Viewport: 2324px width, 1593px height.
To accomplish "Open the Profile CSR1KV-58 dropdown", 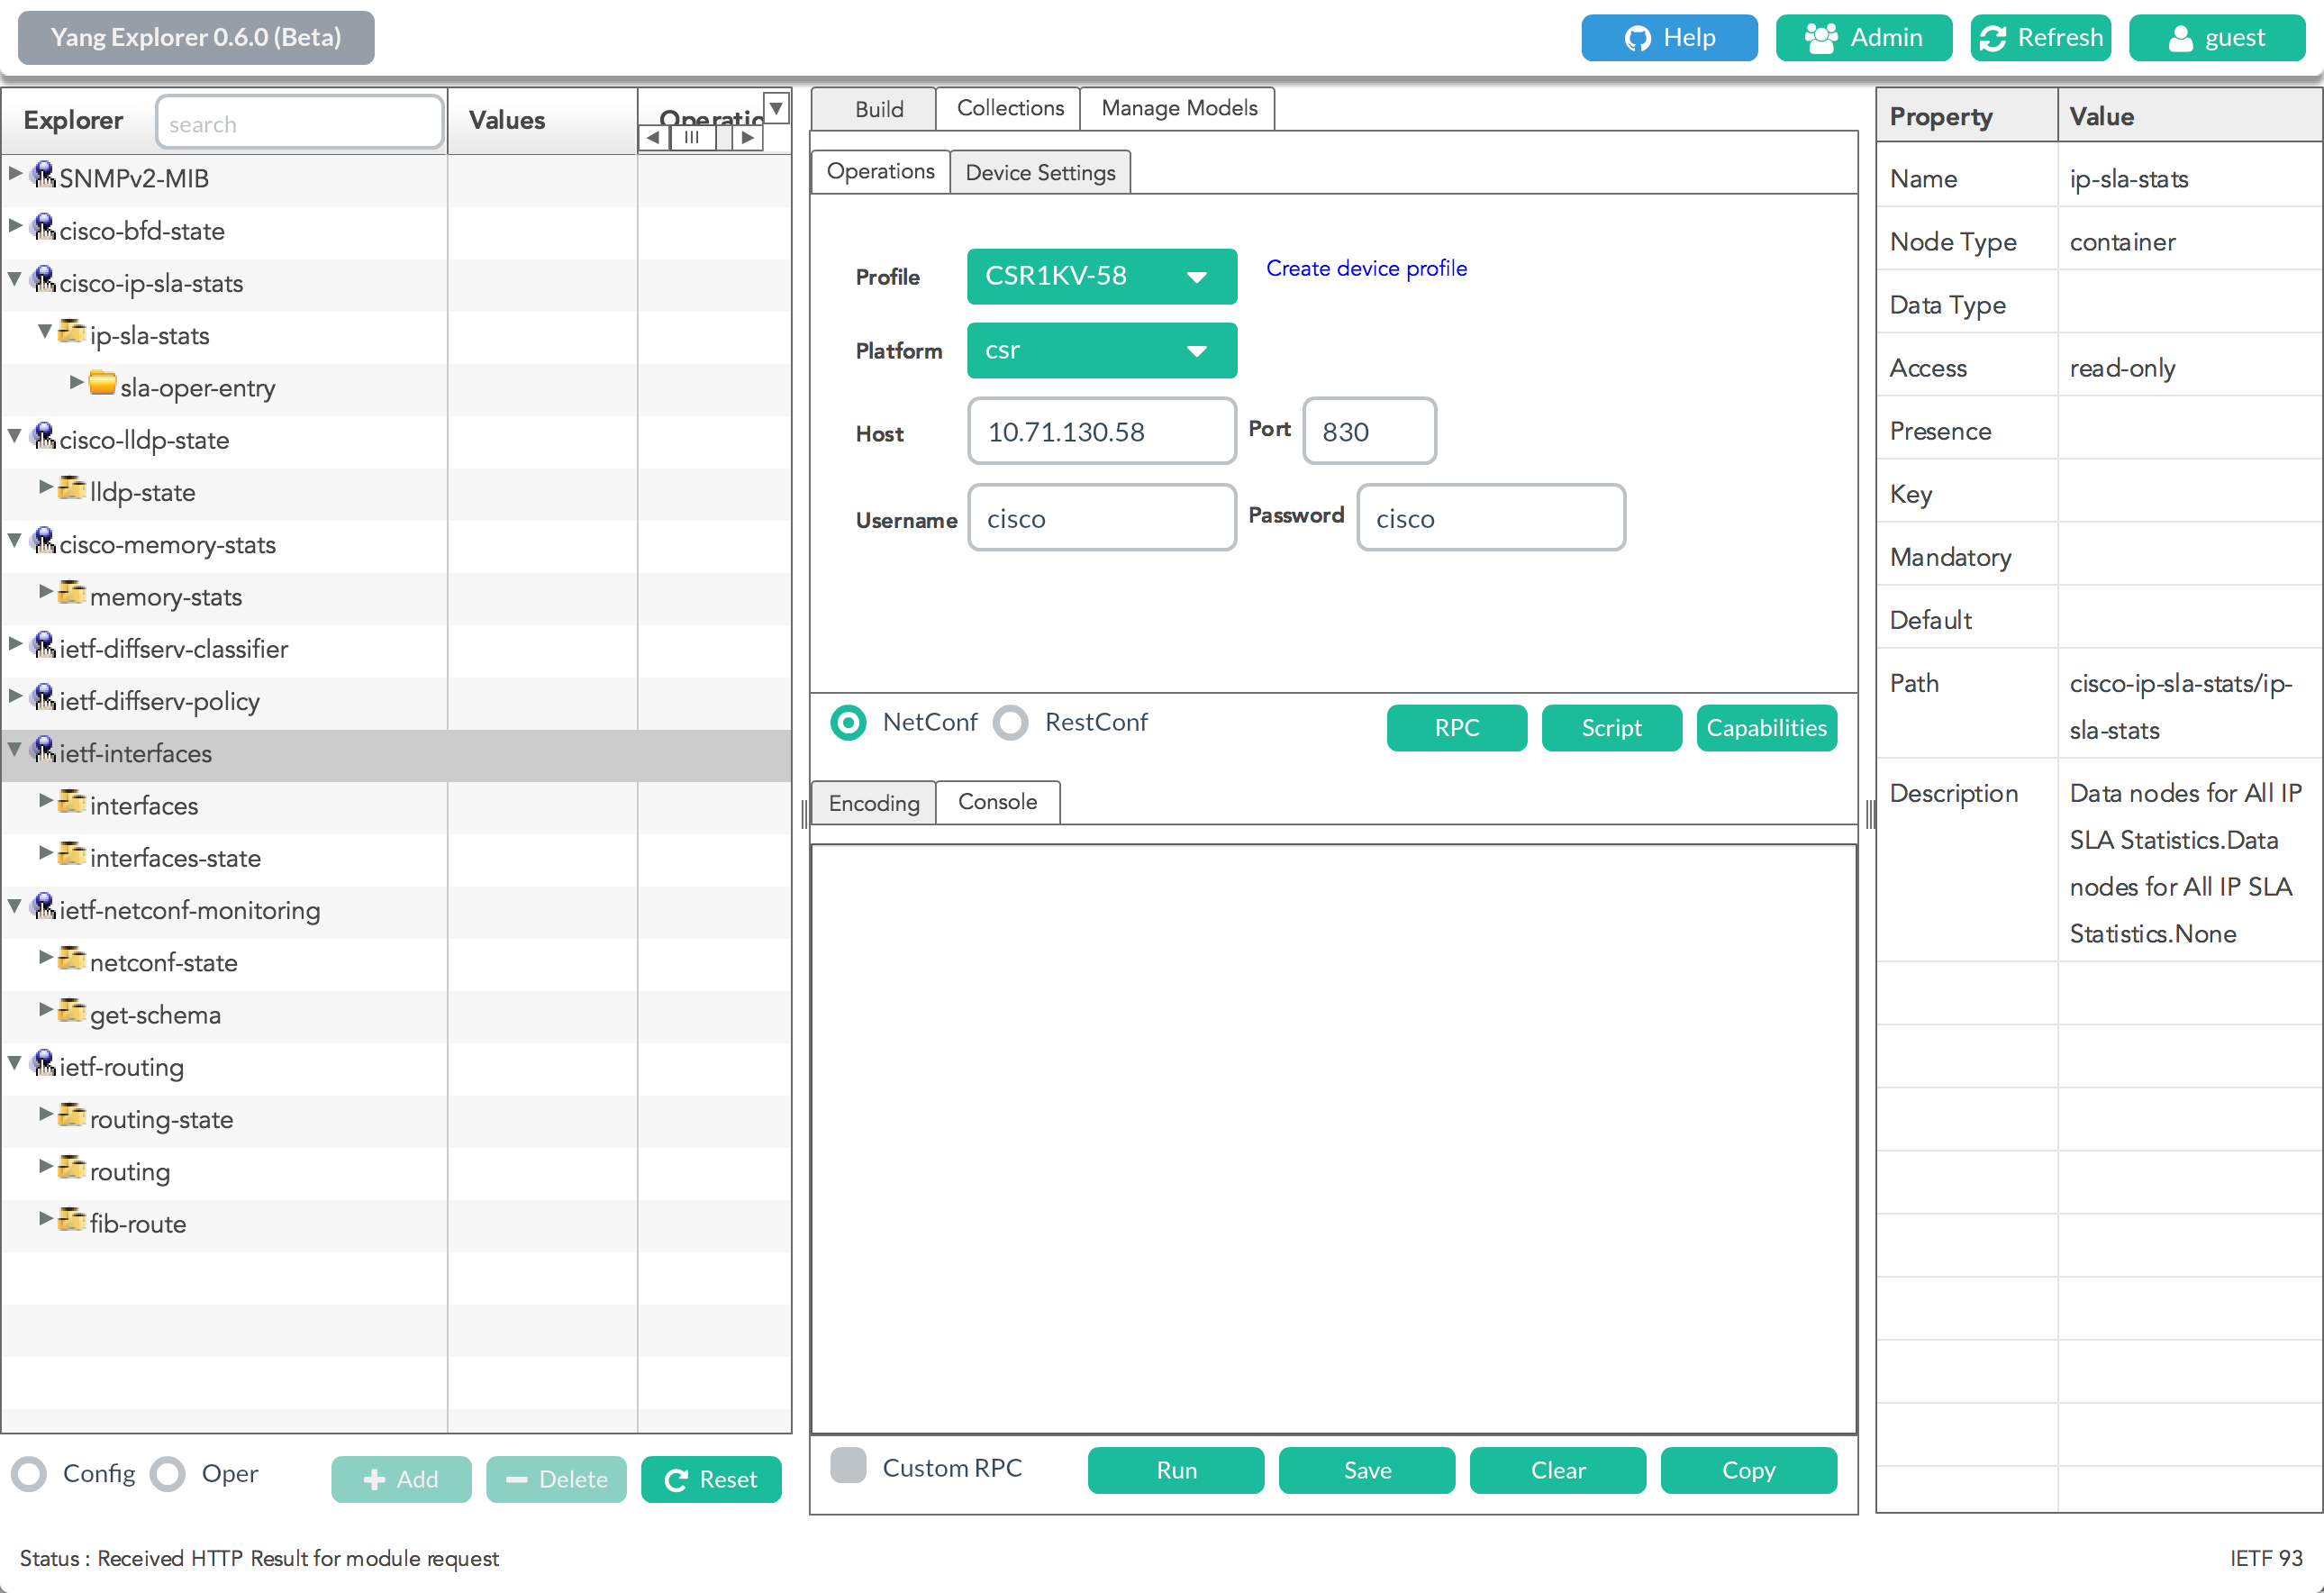I will [1101, 276].
